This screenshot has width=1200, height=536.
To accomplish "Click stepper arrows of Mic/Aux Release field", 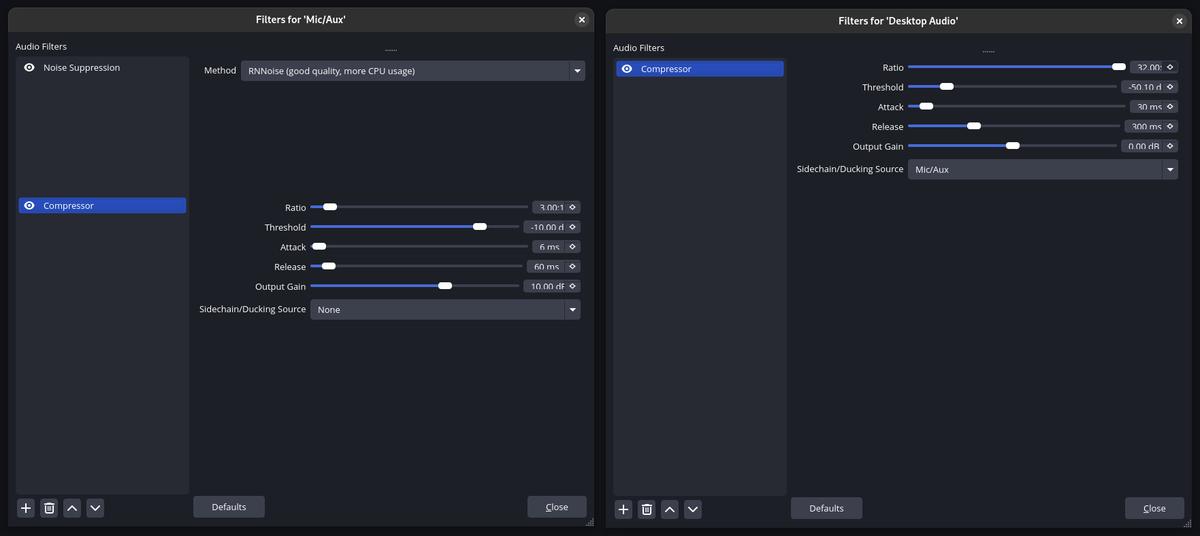I will point(573,267).
